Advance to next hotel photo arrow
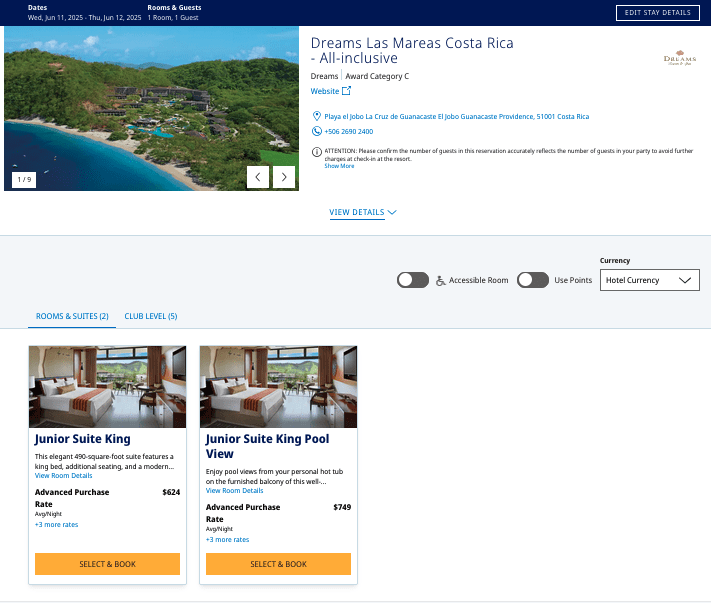Viewport: 711px width, 603px height. 284,177
